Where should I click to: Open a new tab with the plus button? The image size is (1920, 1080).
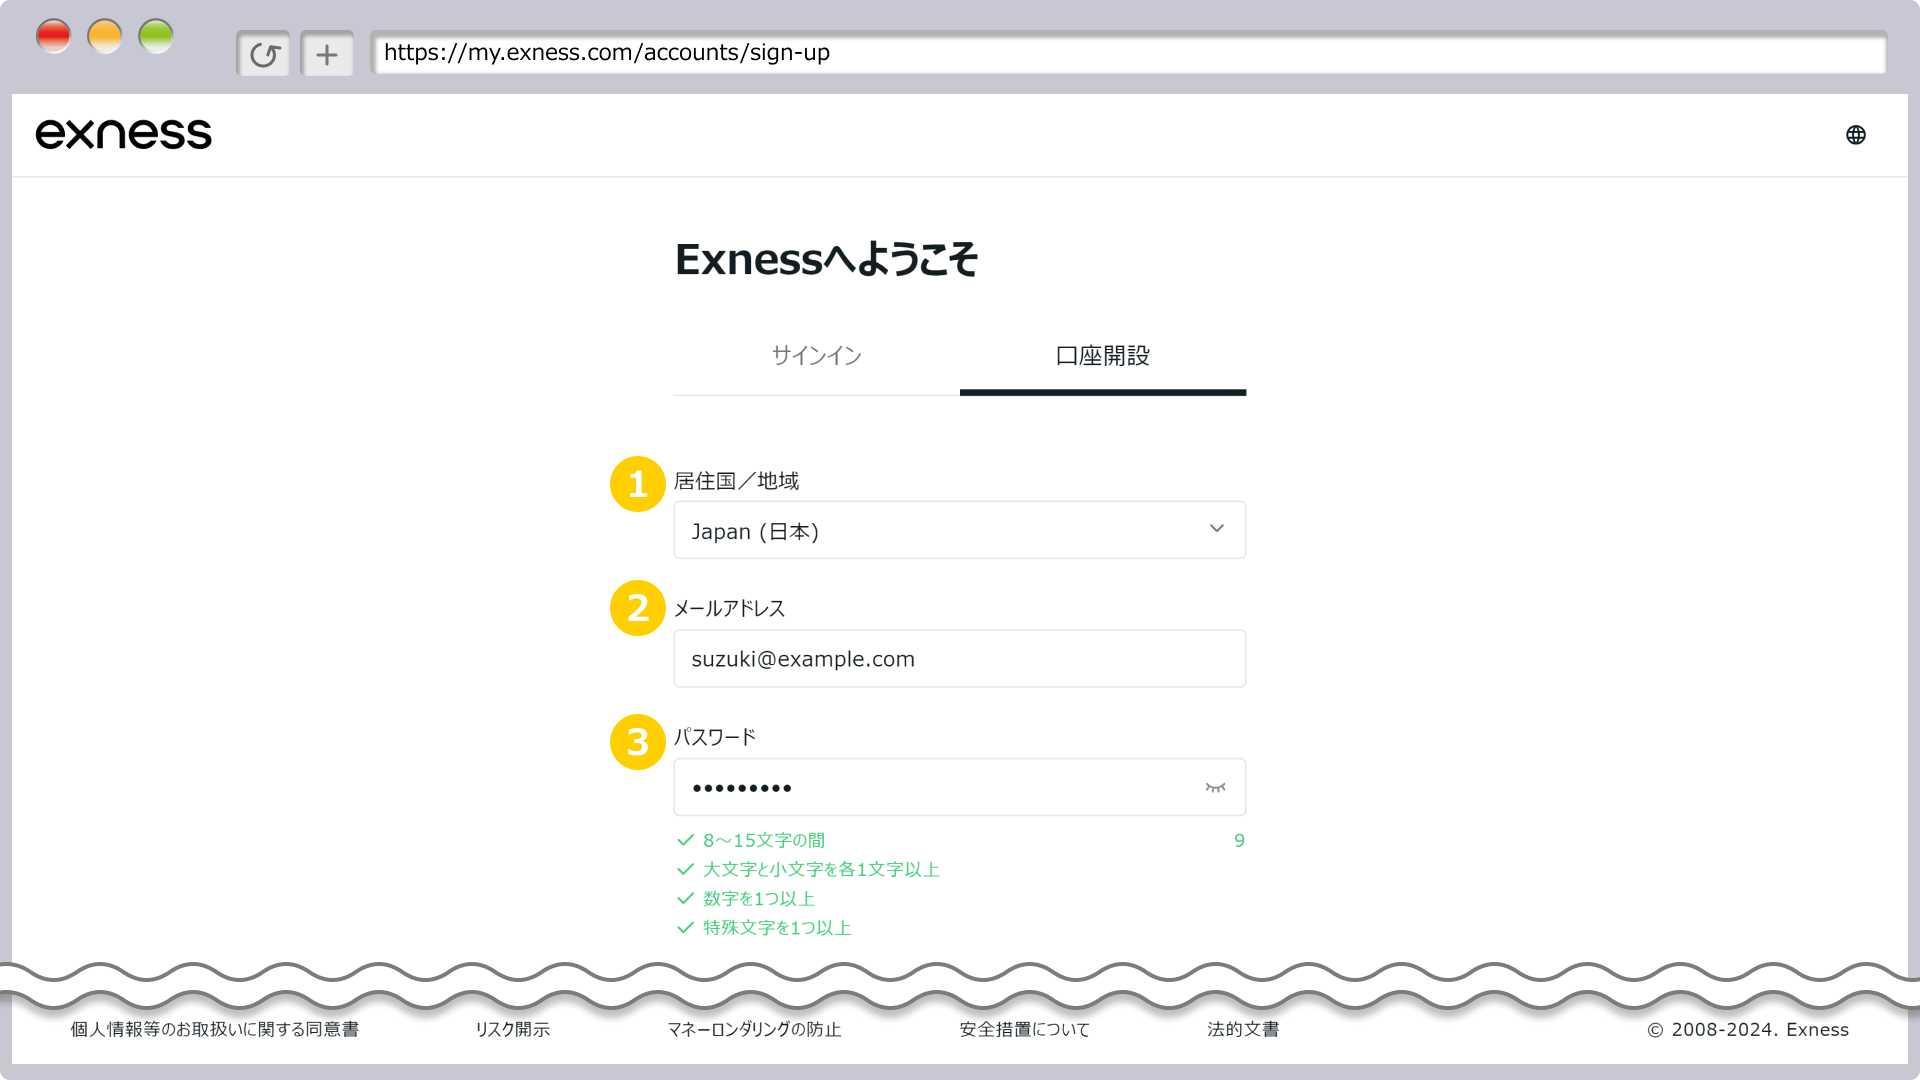tap(327, 54)
